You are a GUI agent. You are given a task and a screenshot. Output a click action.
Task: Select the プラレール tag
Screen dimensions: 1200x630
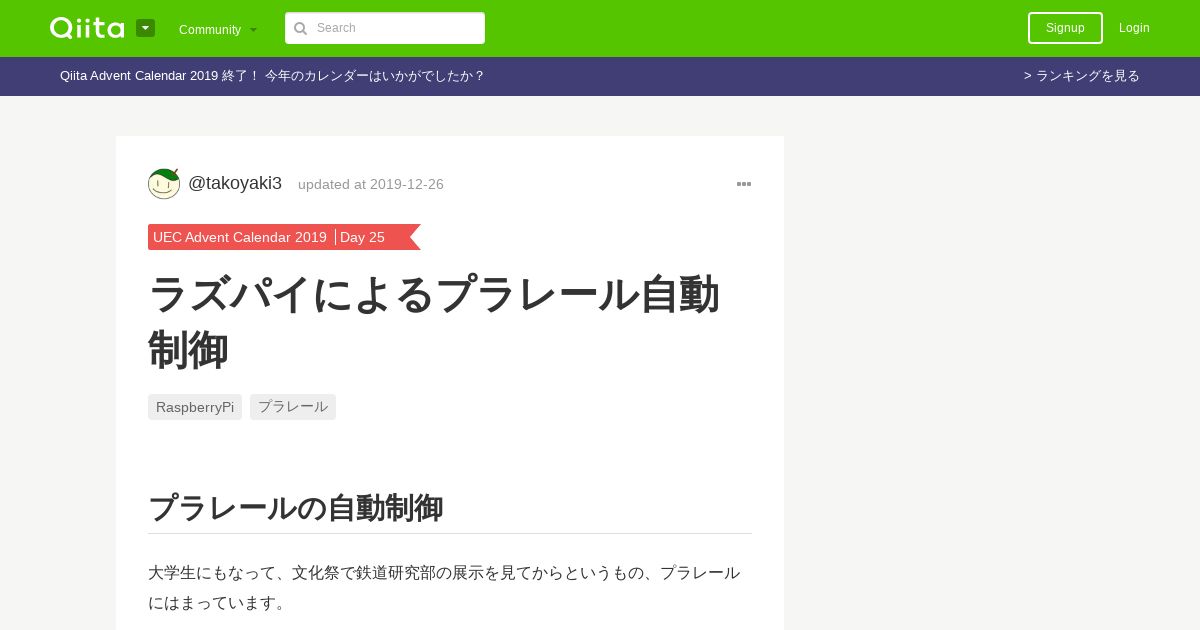293,407
